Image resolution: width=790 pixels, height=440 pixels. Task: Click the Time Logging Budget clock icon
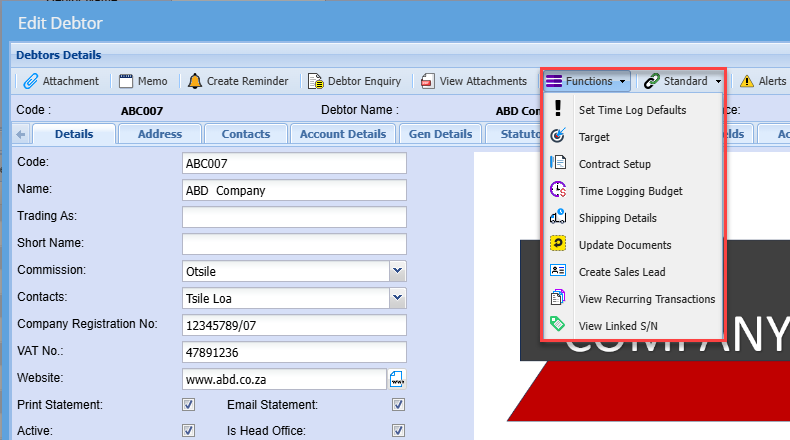coord(558,190)
